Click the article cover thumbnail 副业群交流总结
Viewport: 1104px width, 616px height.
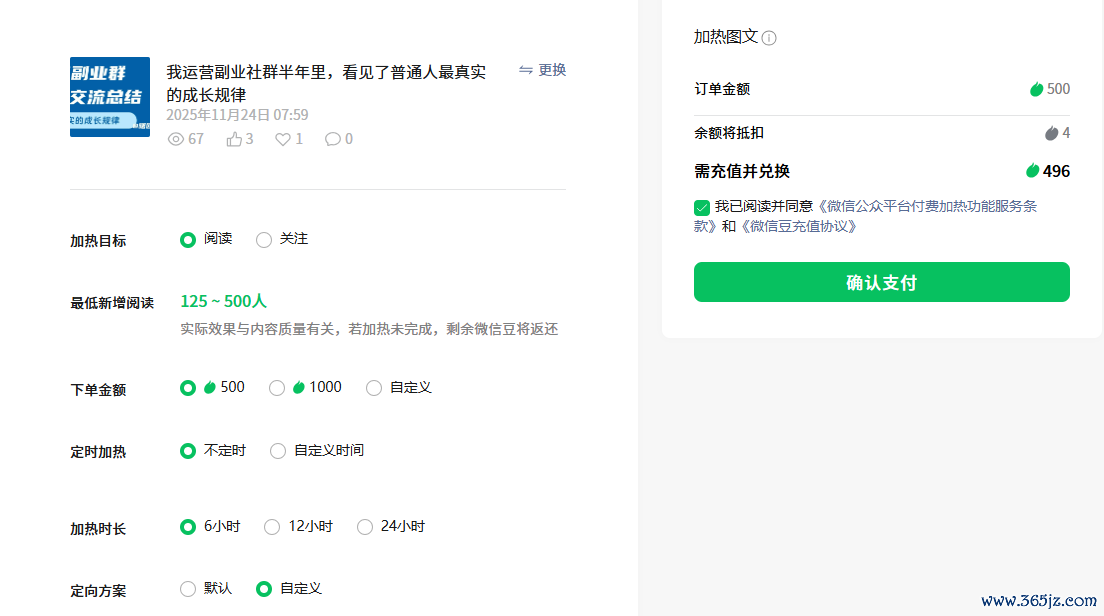pyautogui.click(x=110, y=97)
